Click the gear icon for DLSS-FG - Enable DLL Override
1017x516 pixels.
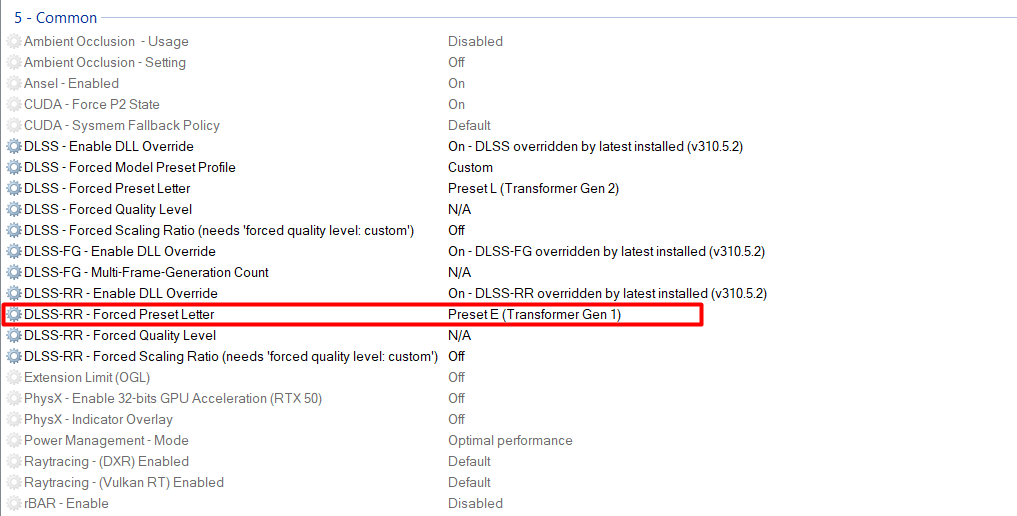(14, 252)
